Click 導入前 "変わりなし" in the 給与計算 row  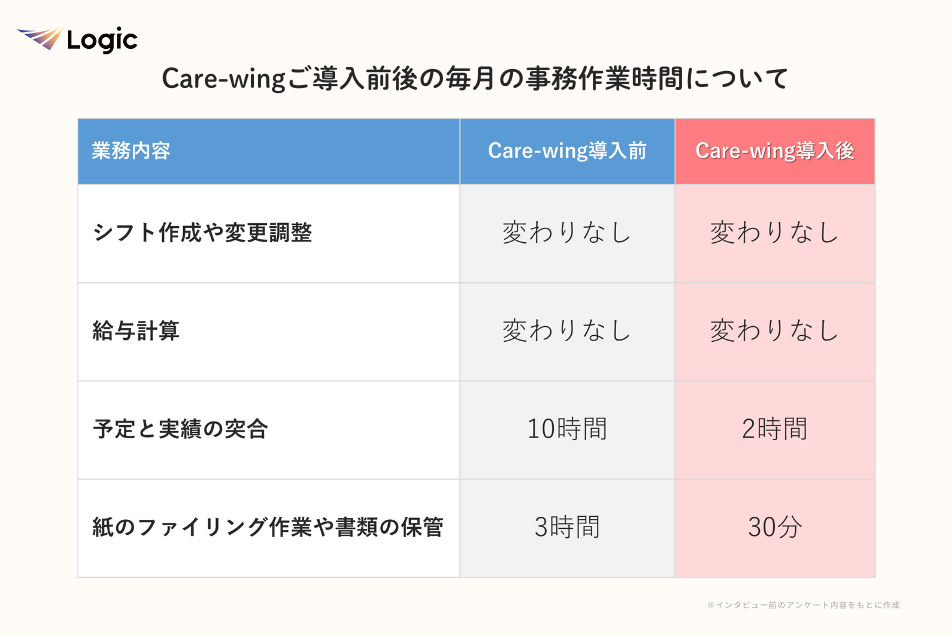click(x=567, y=331)
